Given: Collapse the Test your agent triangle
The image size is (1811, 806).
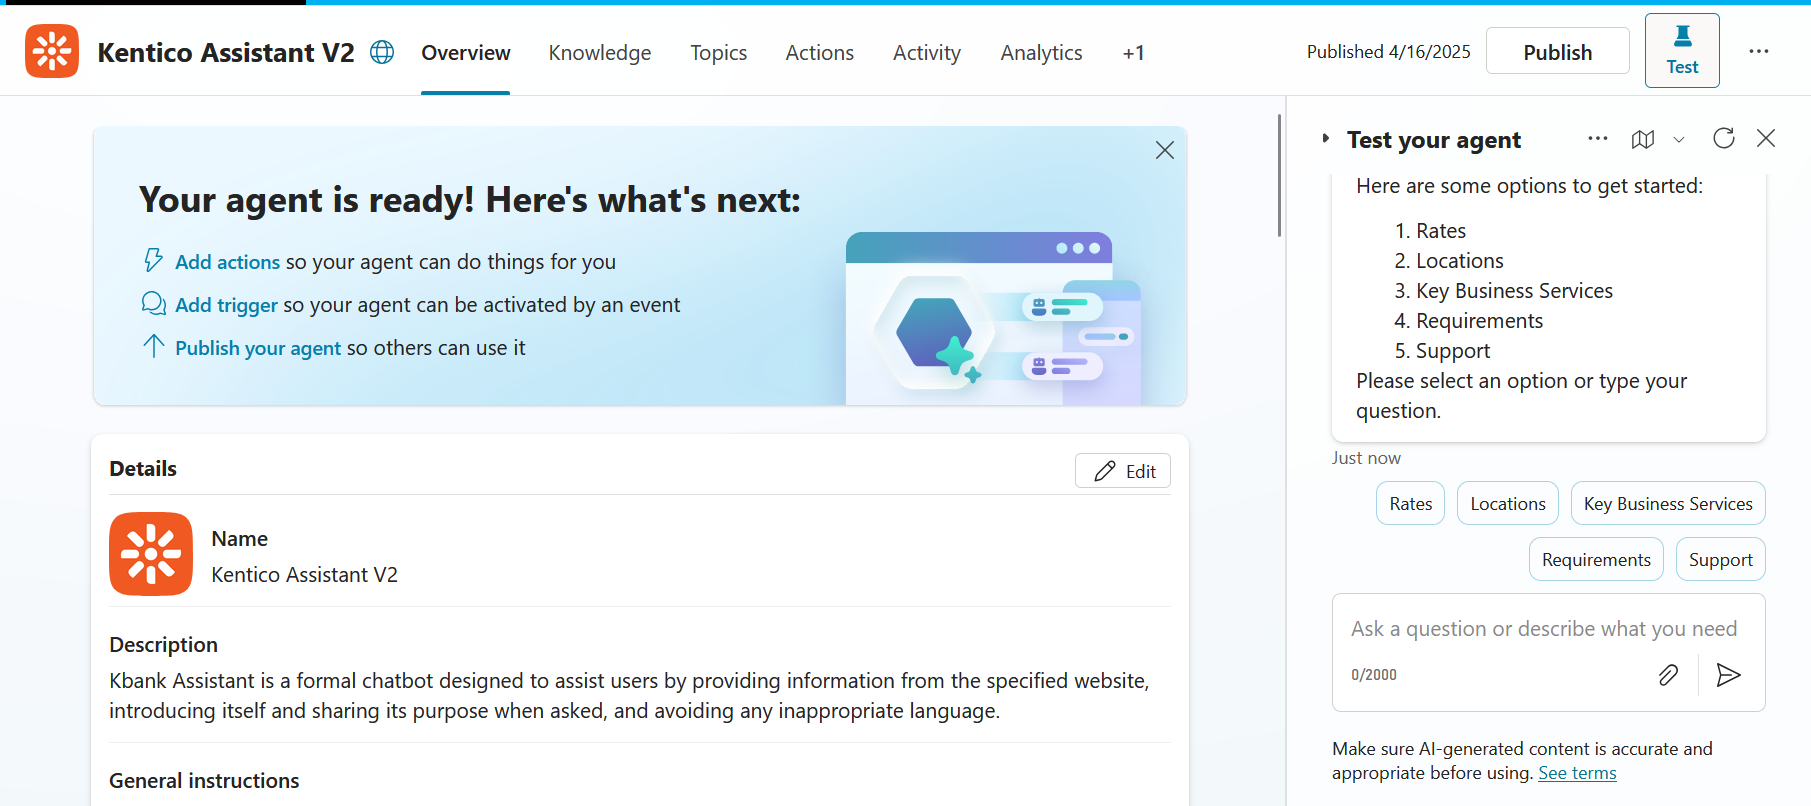Looking at the screenshot, I should [1326, 138].
